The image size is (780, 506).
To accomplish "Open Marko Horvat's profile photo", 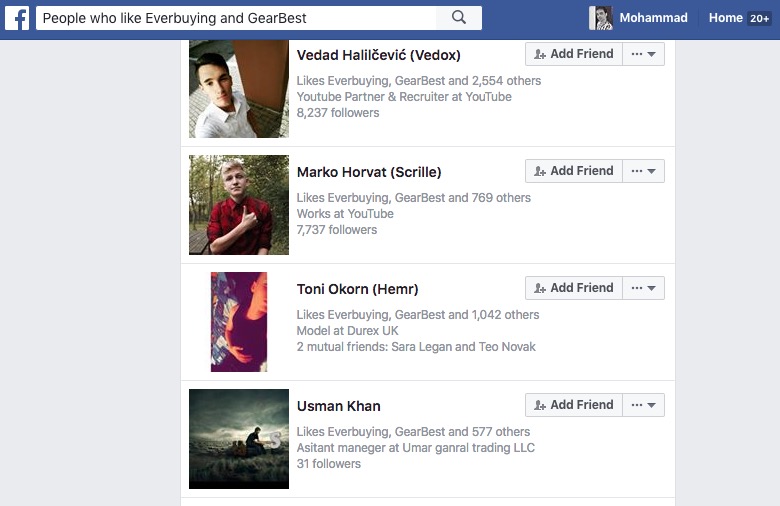I will pos(239,205).
